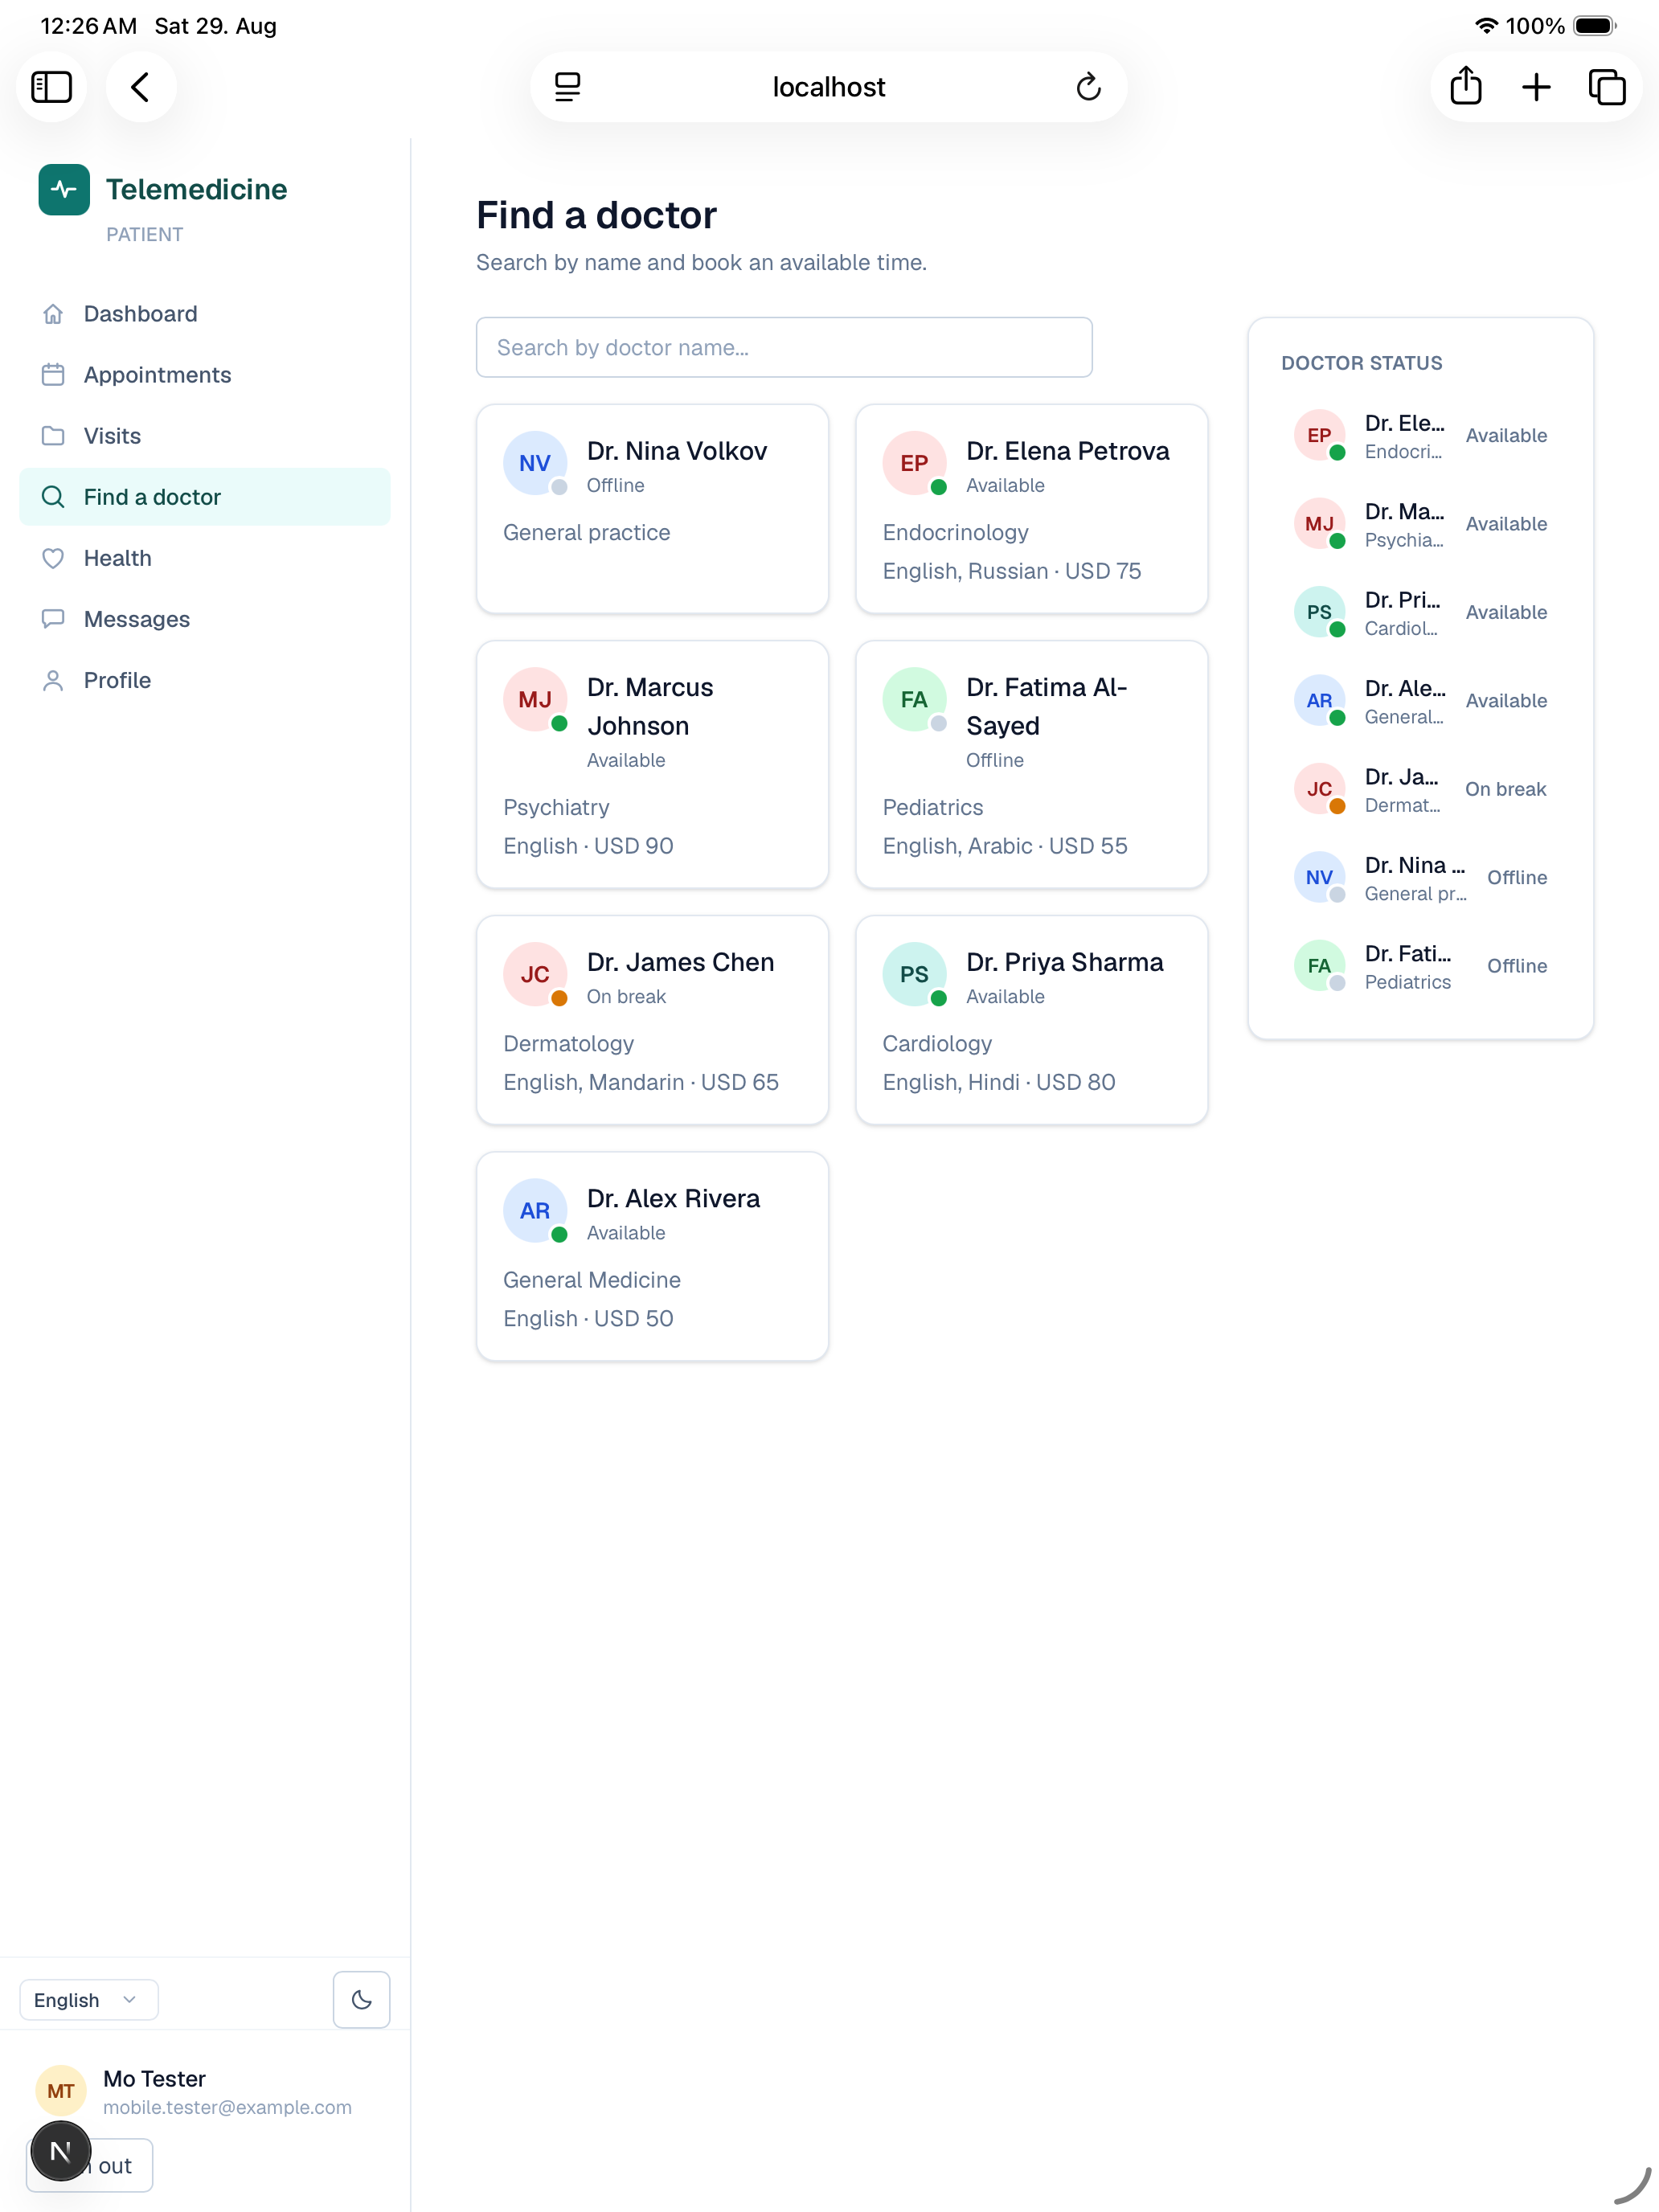
Task: Open the Dr. Fatima Al-Sayed card
Action: click(1031, 764)
